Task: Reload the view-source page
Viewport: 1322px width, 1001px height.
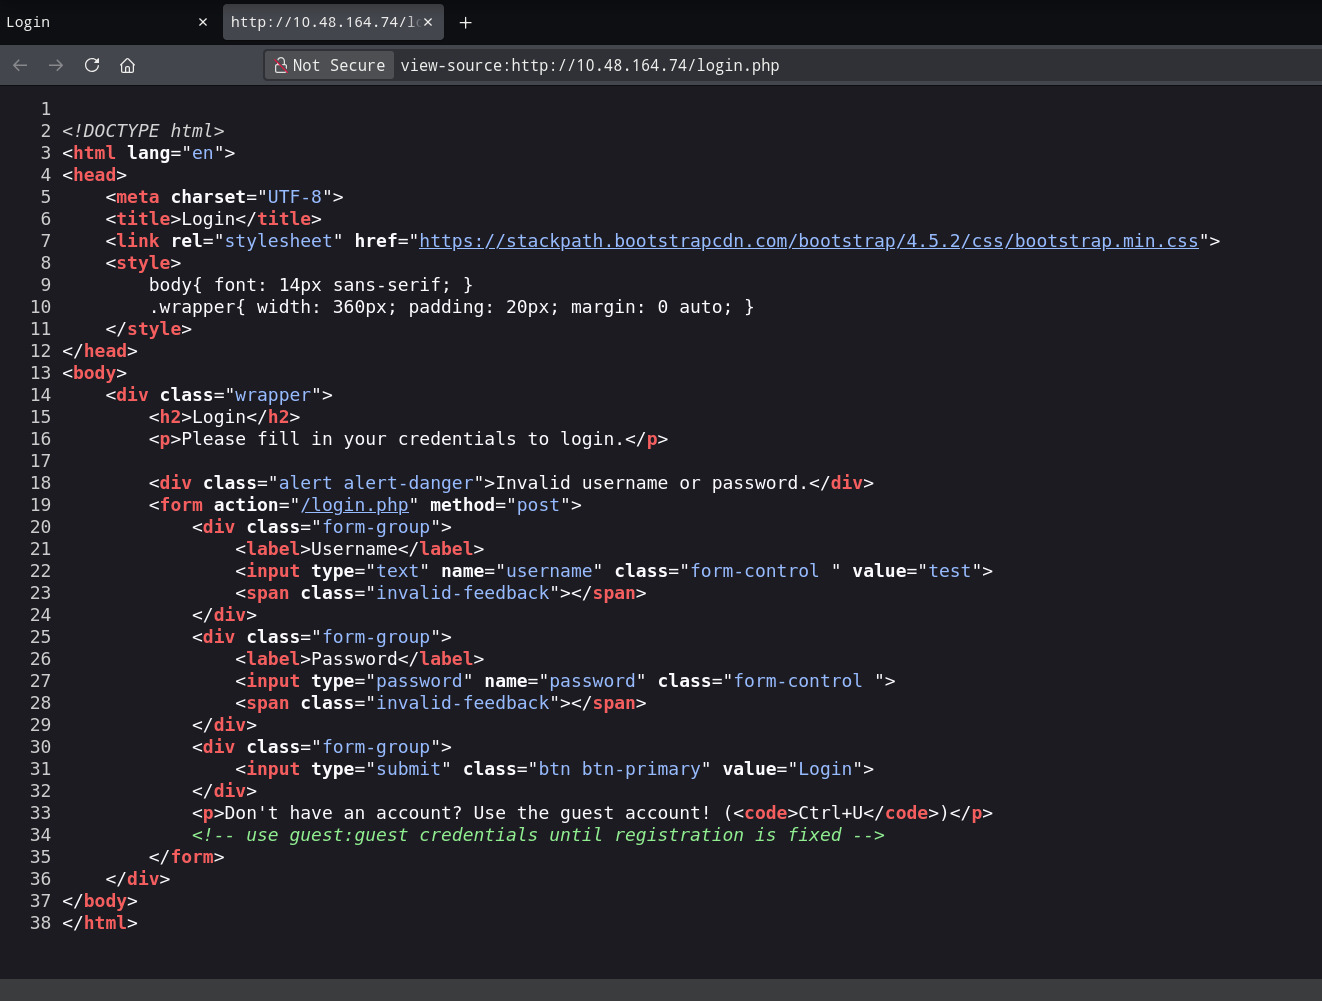Action: click(92, 65)
